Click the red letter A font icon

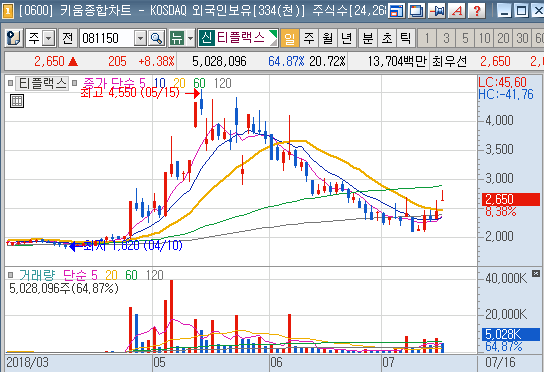pos(457,11)
